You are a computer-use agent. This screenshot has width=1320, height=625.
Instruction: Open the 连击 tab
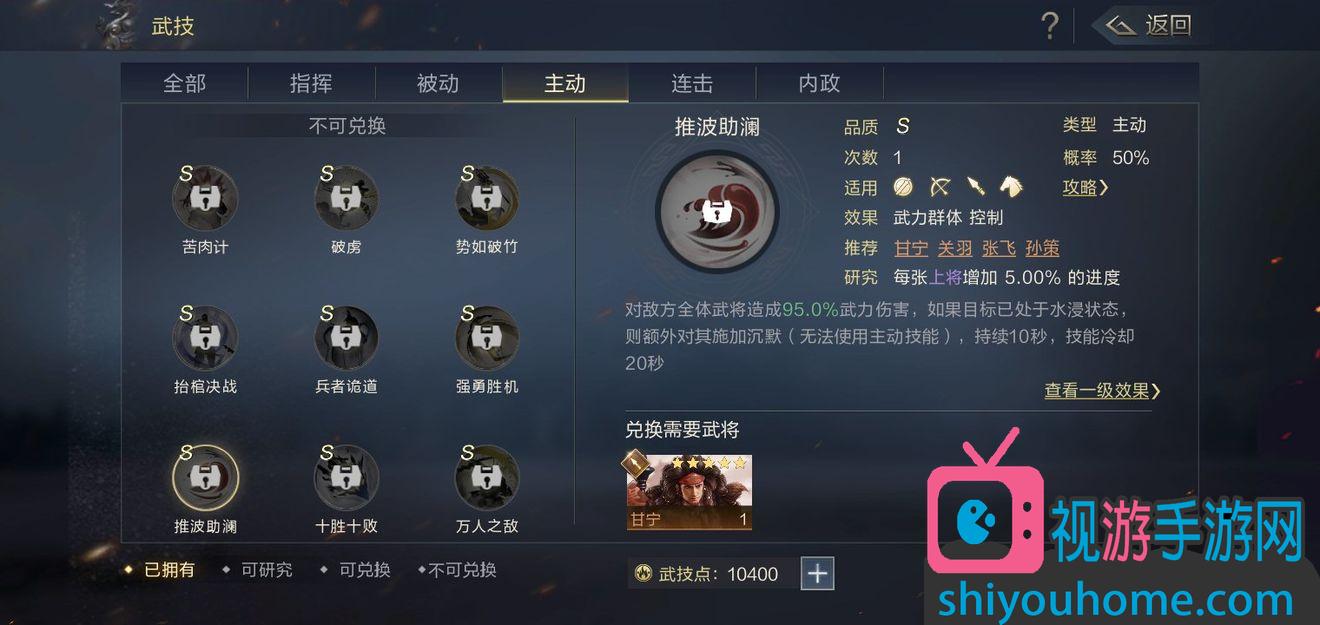pos(692,84)
